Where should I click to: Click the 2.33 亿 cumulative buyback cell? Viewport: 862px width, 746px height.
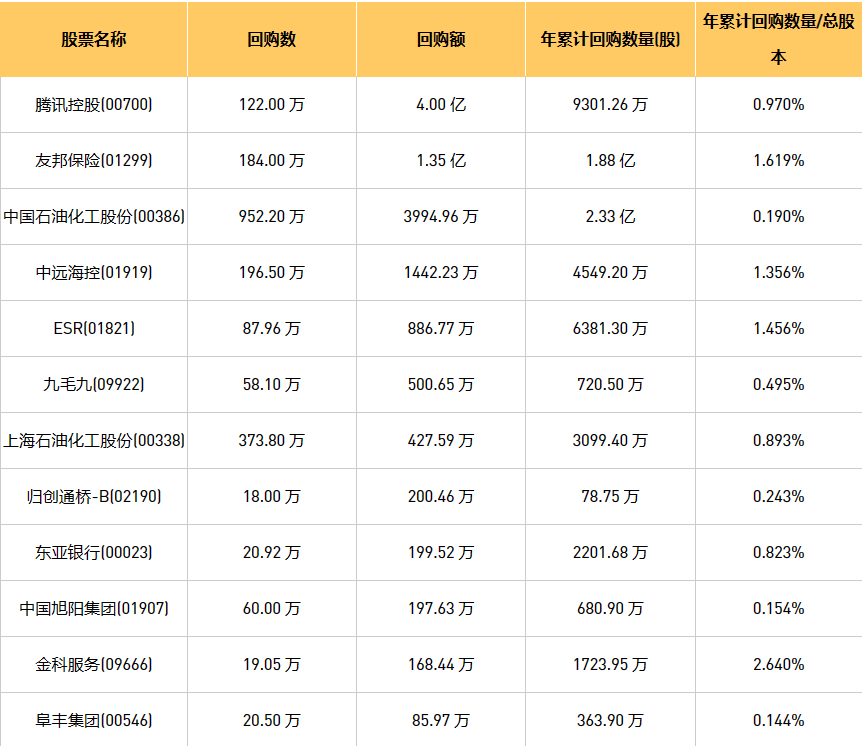click(x=610, y=217)
